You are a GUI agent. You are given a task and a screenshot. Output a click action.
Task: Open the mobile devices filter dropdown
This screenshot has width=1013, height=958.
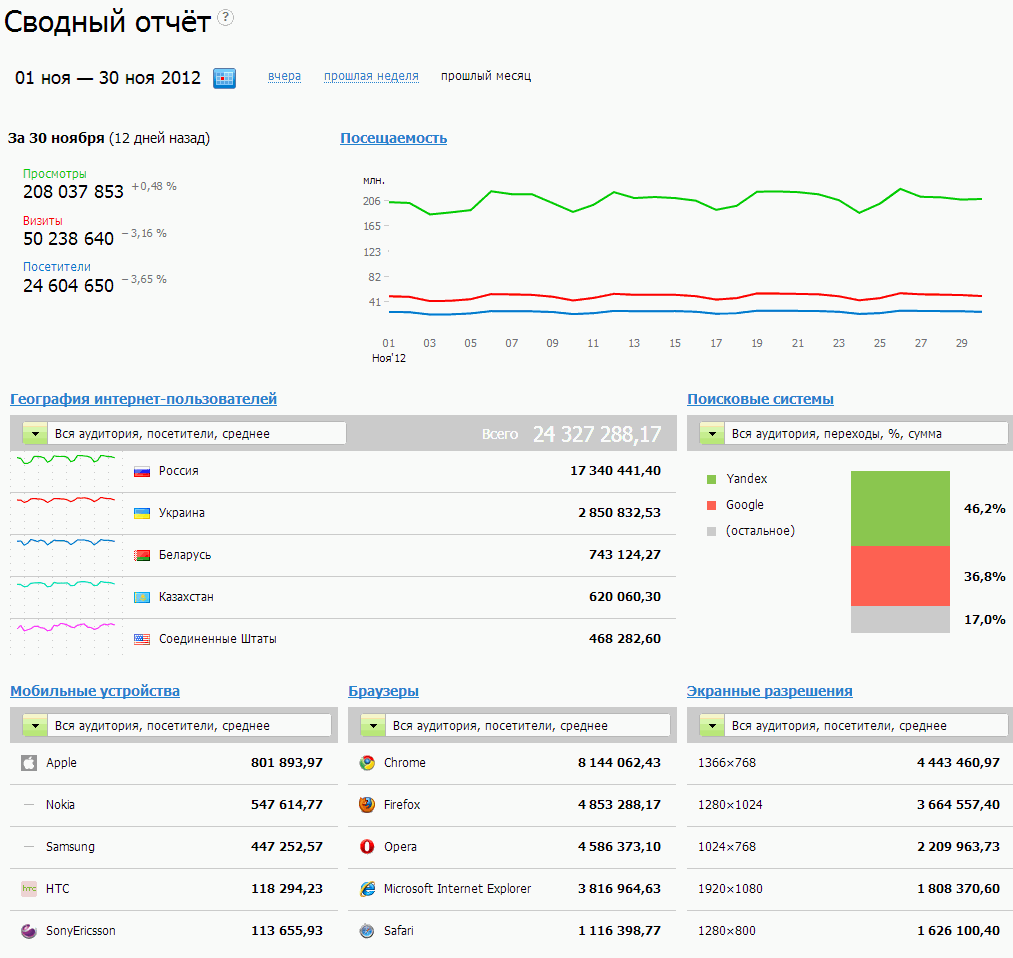[177, 725]
